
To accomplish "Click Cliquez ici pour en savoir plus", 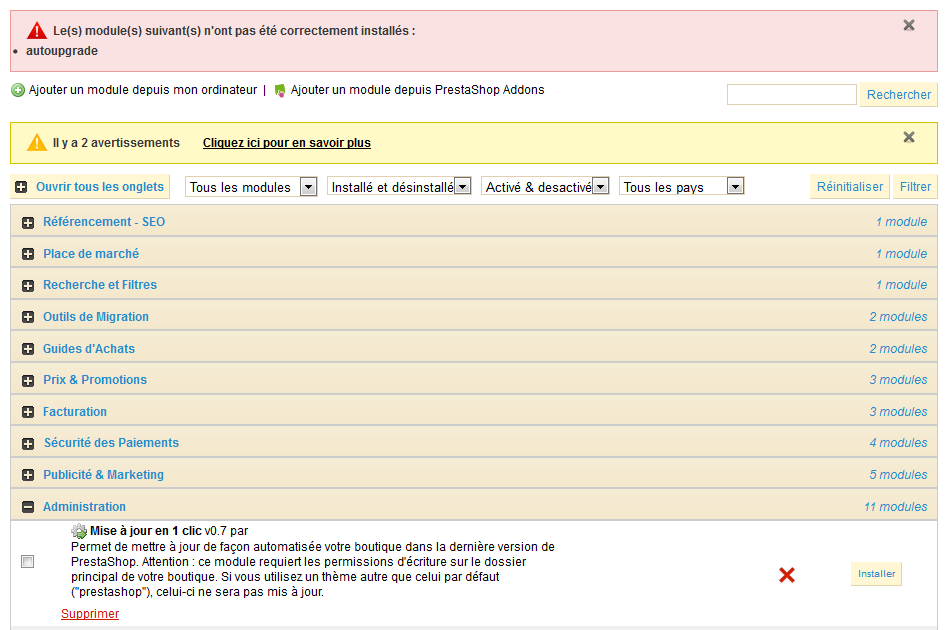I will tap(286, 143).
